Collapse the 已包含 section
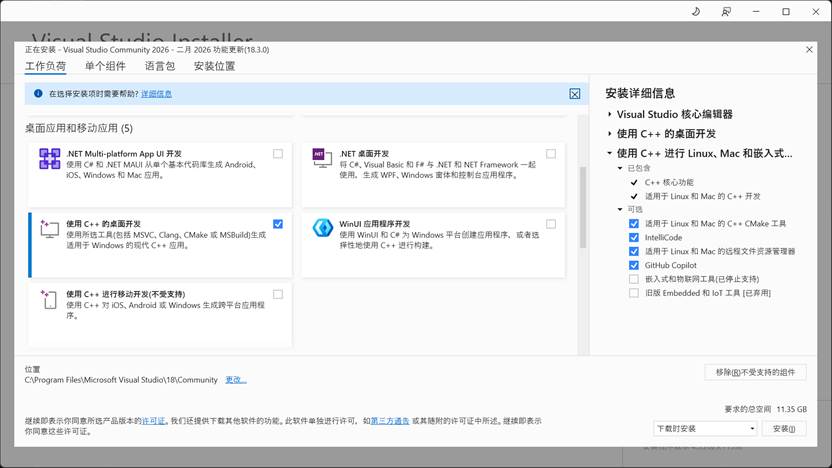Screen dimensions: 832x468 [x=620, y=168]
